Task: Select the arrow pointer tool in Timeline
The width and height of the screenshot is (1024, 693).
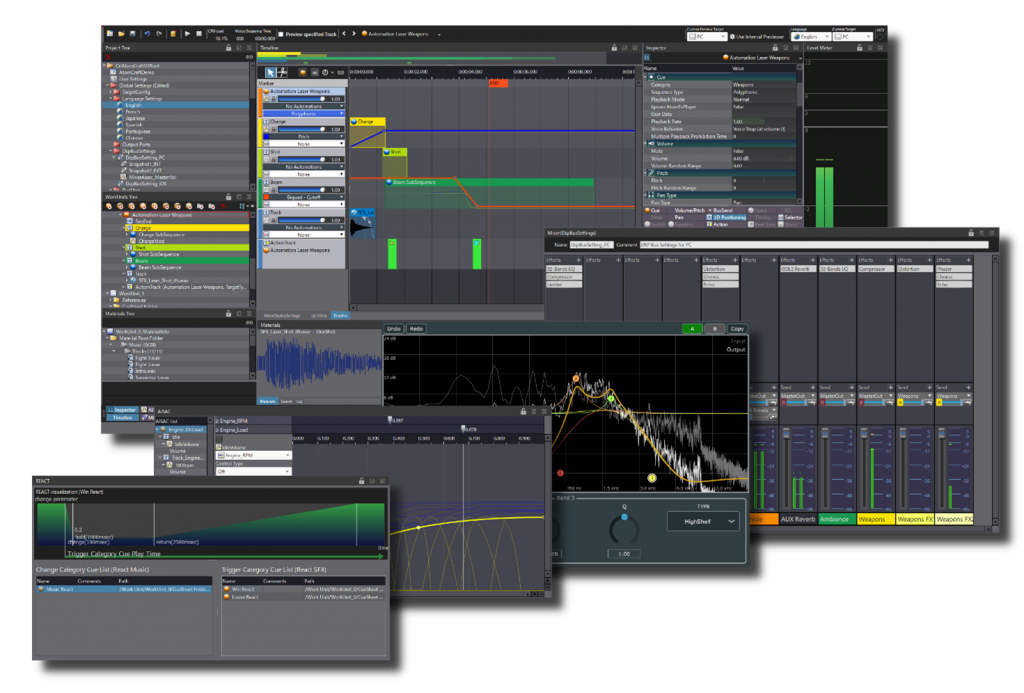Action: [x=270, y=72]
